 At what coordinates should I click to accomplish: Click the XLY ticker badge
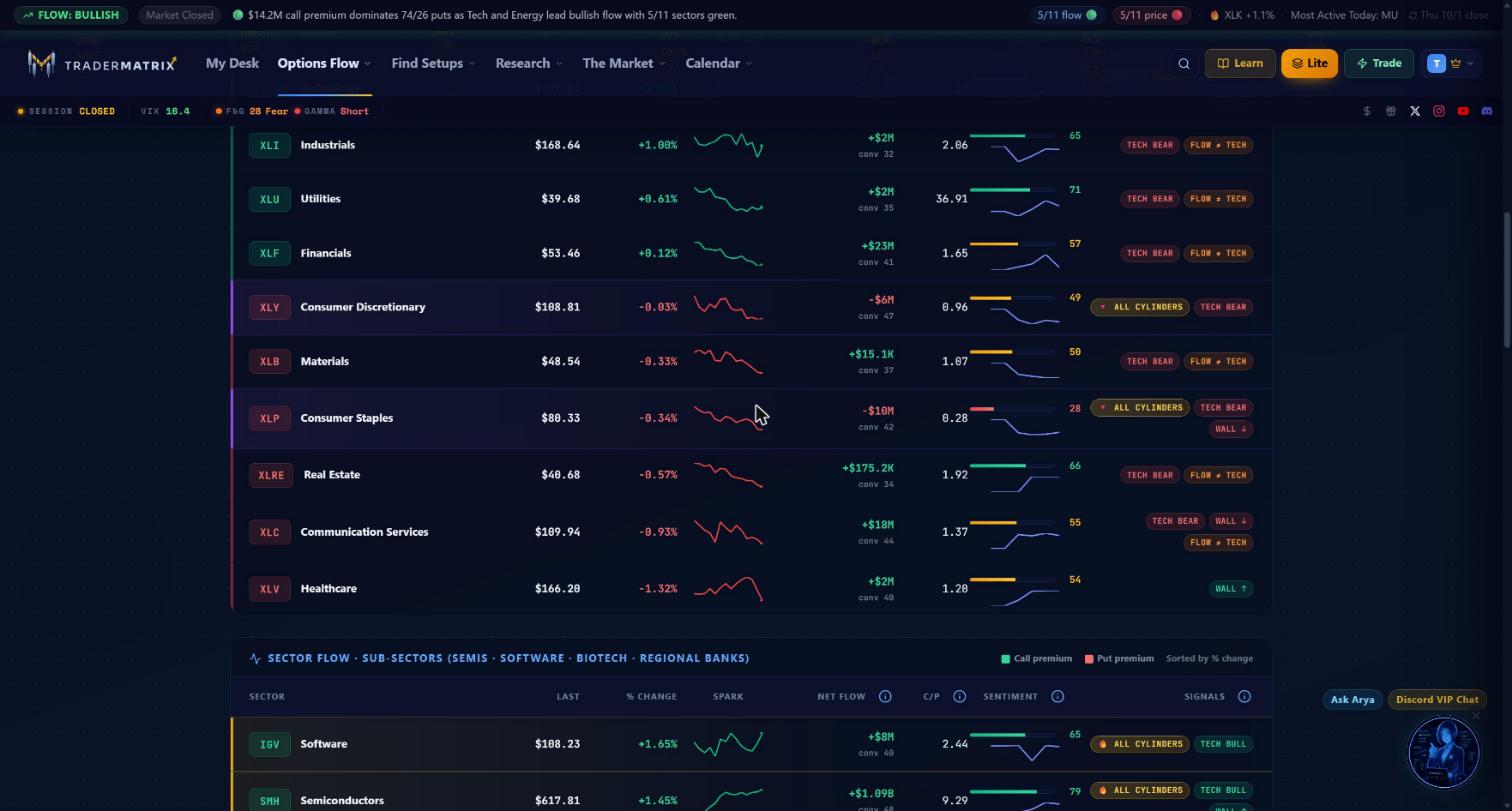coord(269,307)
